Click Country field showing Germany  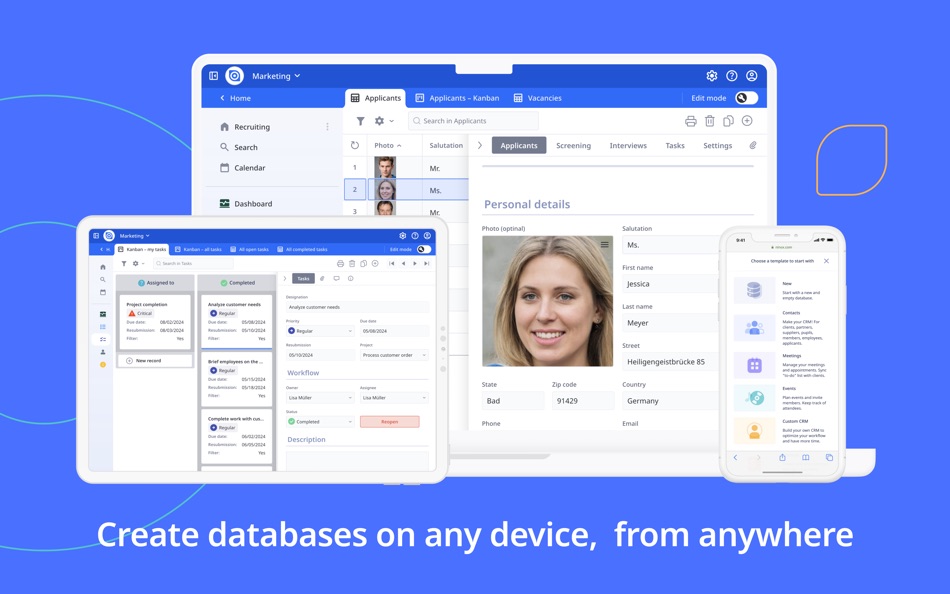click(670, 401)
